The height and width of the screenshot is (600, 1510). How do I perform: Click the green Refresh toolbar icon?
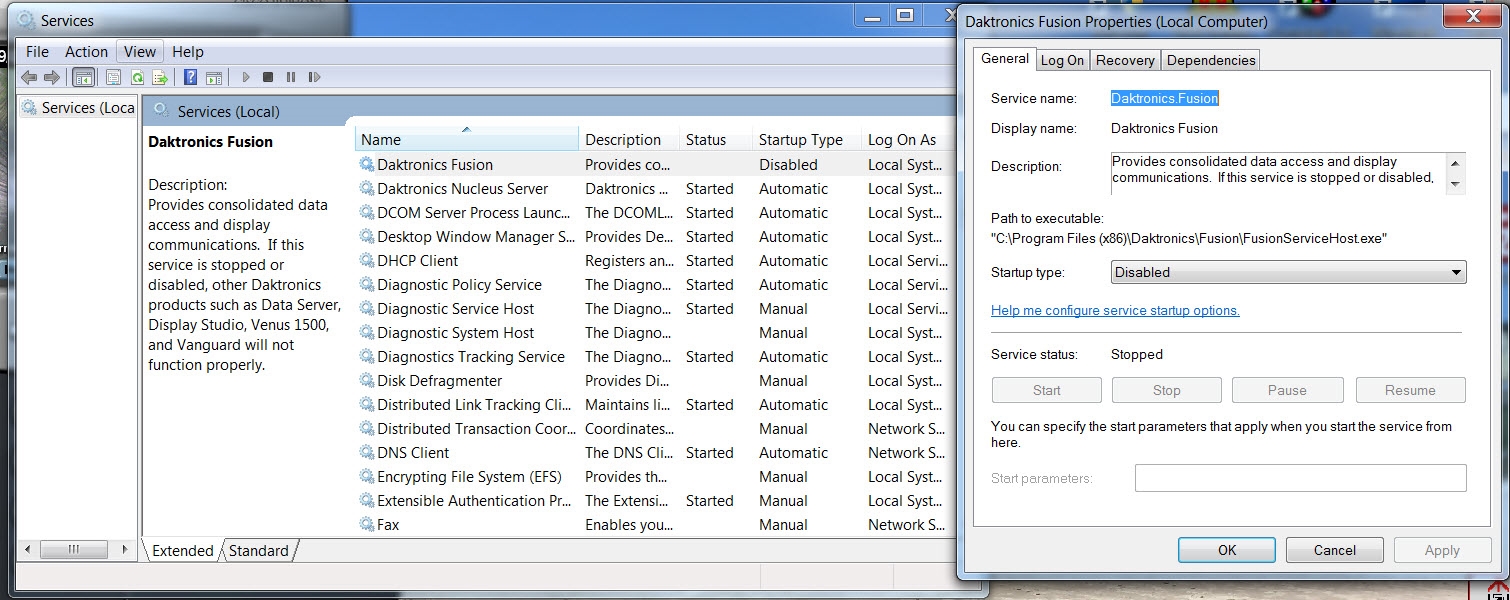click(137, 77)
